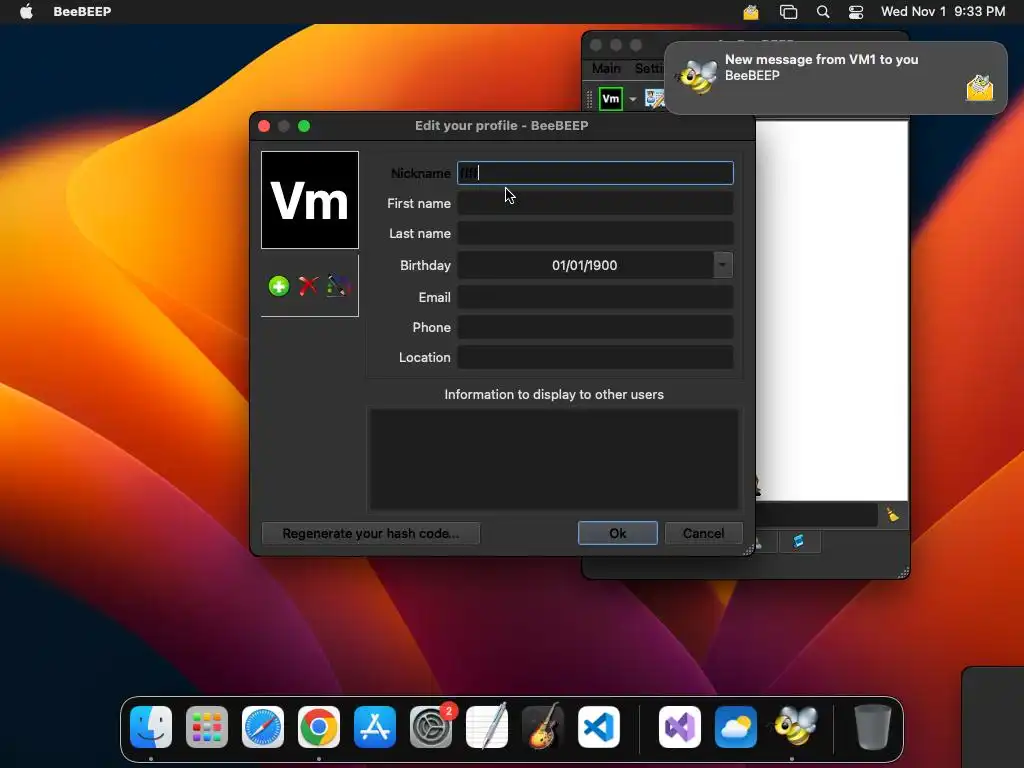Open Control Center in menu bar
Image resolution: width=1024 pixels, height=768 pixels.
point(856,12)
